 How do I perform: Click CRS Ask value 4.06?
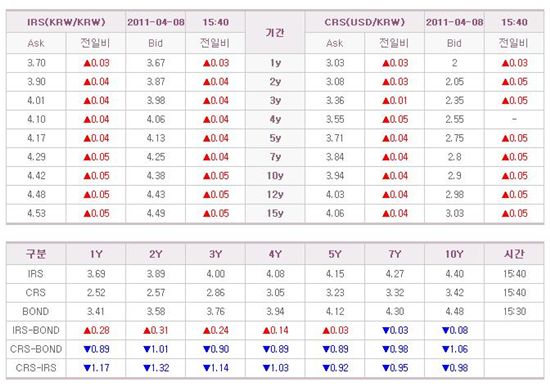[335, 213]
